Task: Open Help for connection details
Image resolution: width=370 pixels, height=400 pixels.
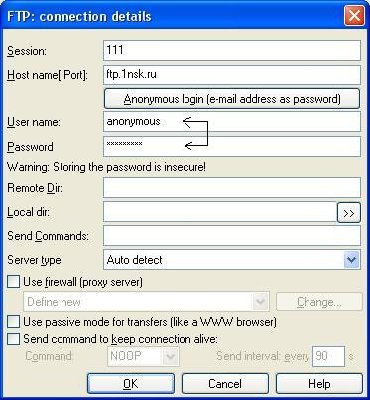Action: 319,384
